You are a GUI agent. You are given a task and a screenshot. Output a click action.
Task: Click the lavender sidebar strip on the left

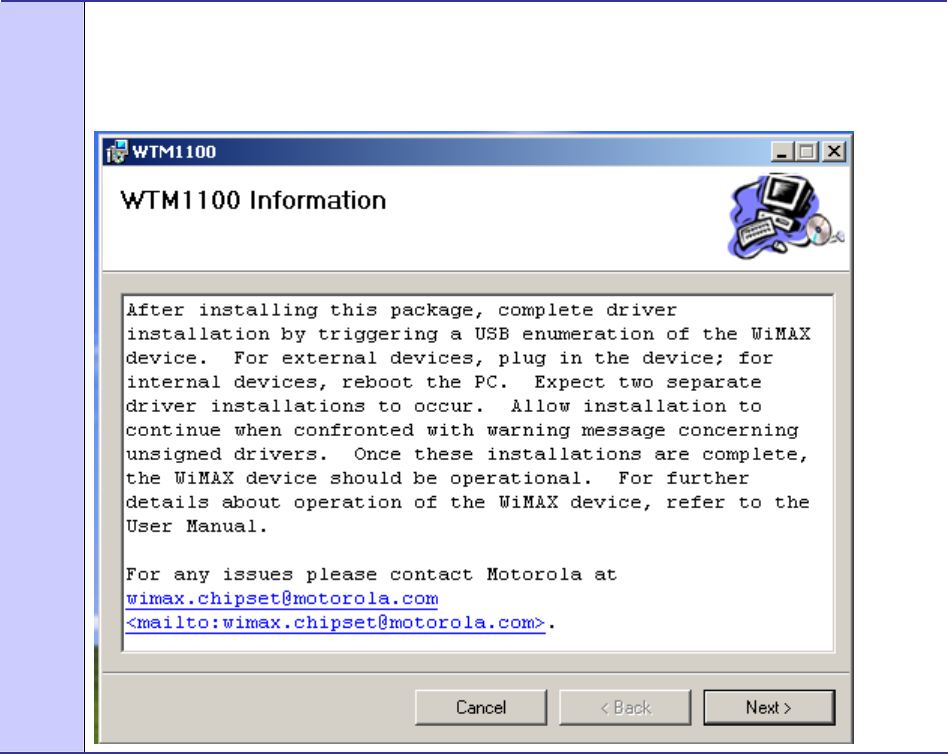coord(42,377)
